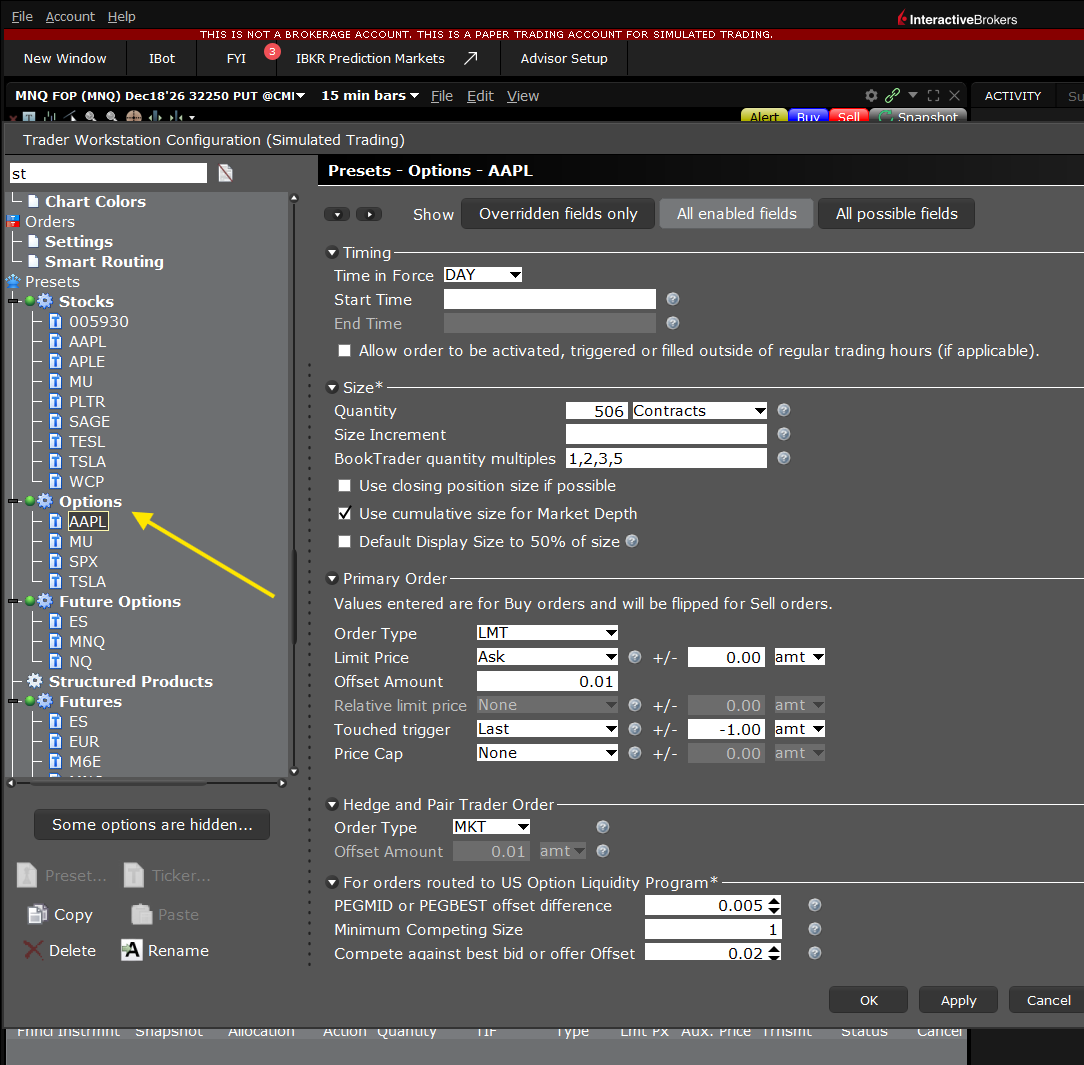
Task: Collapse the Hedge and Pair Trader Order section
Action: 332,804
